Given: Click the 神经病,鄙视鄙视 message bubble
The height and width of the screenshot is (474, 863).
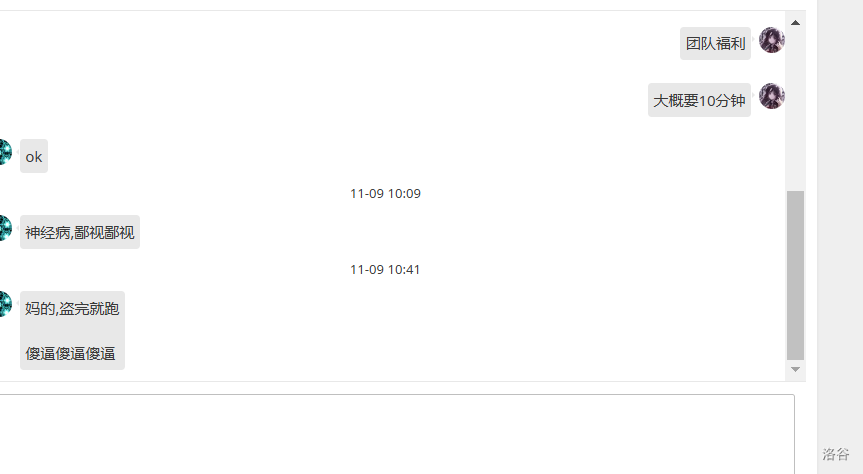Looking at the screenshot, I should [80, 232].
